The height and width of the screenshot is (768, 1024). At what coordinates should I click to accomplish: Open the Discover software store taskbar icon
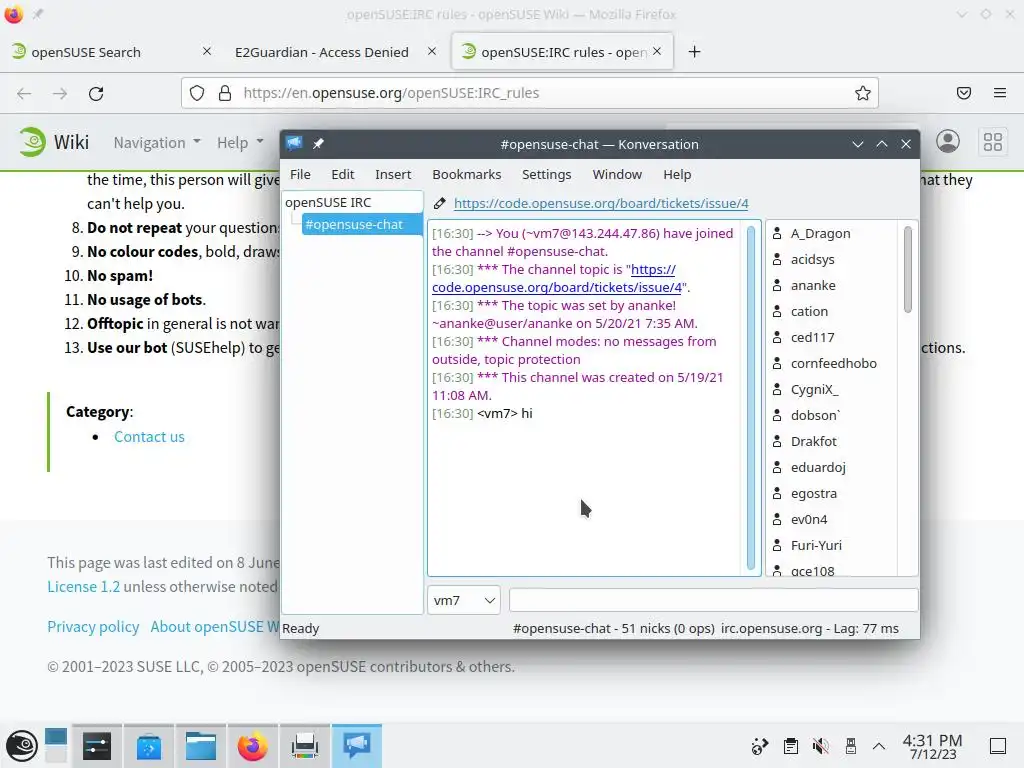pos(149,746)
